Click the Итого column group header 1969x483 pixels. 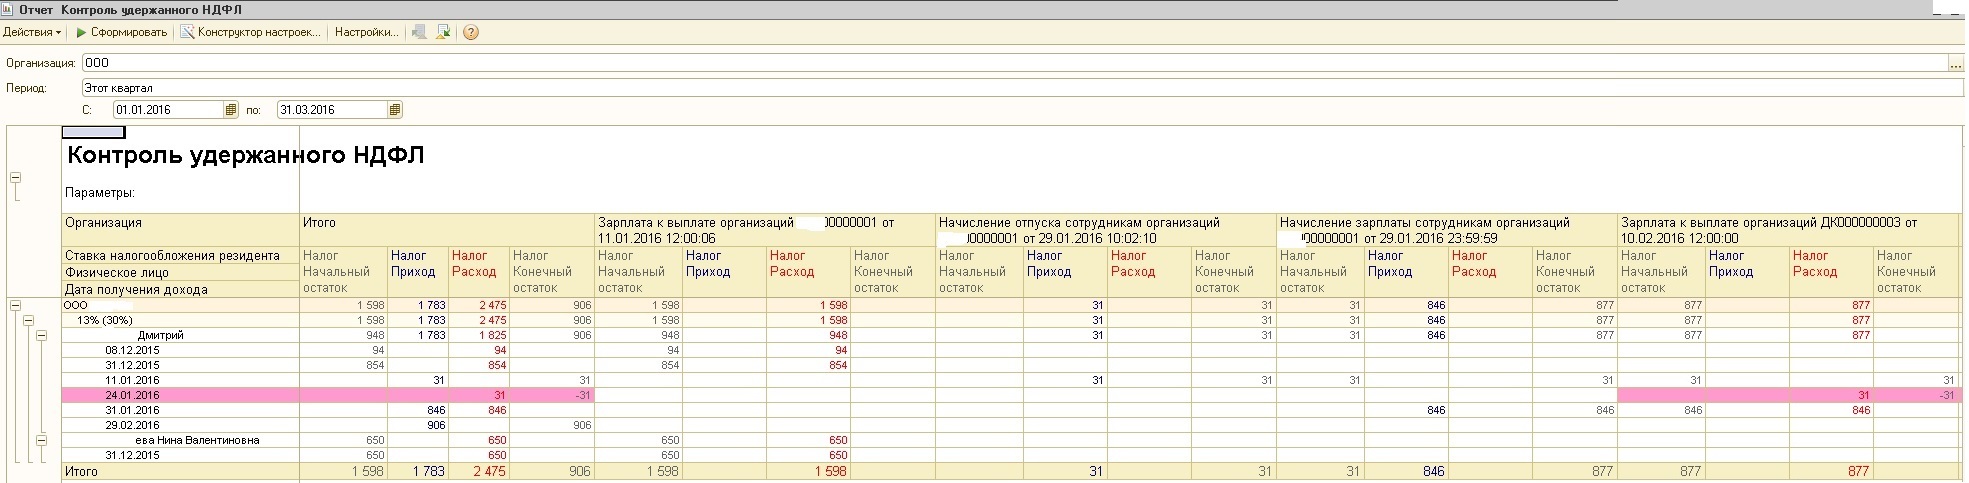(x=447, y=230)
